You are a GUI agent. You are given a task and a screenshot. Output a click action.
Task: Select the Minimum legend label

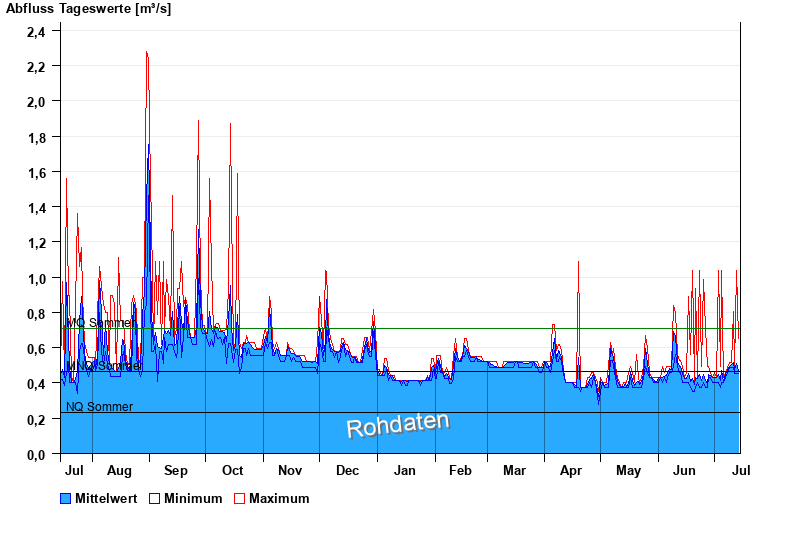193,498
